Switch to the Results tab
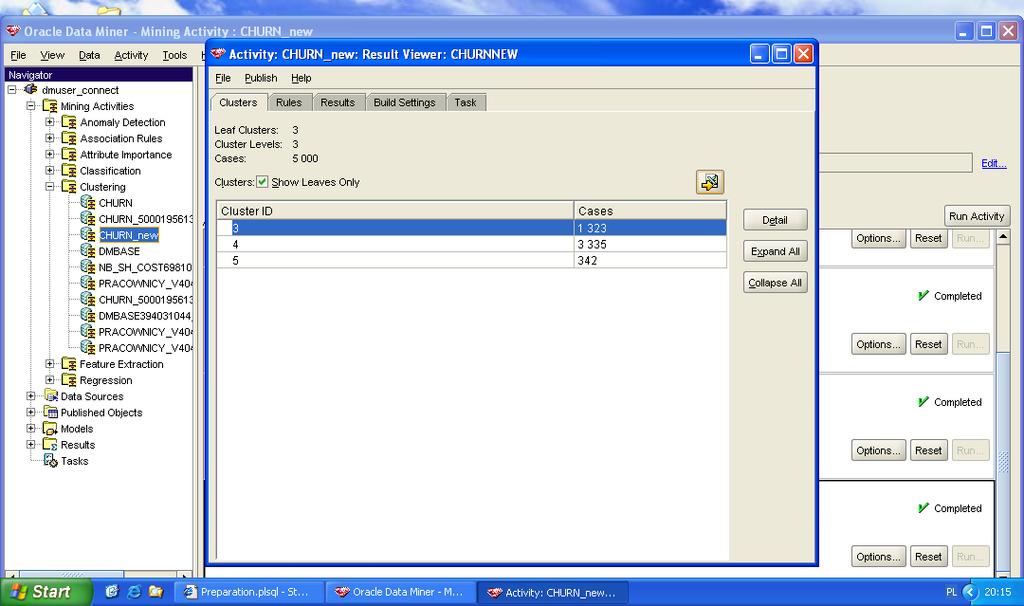The width and height of the screenshot is (1024, 606). [338, 103]
